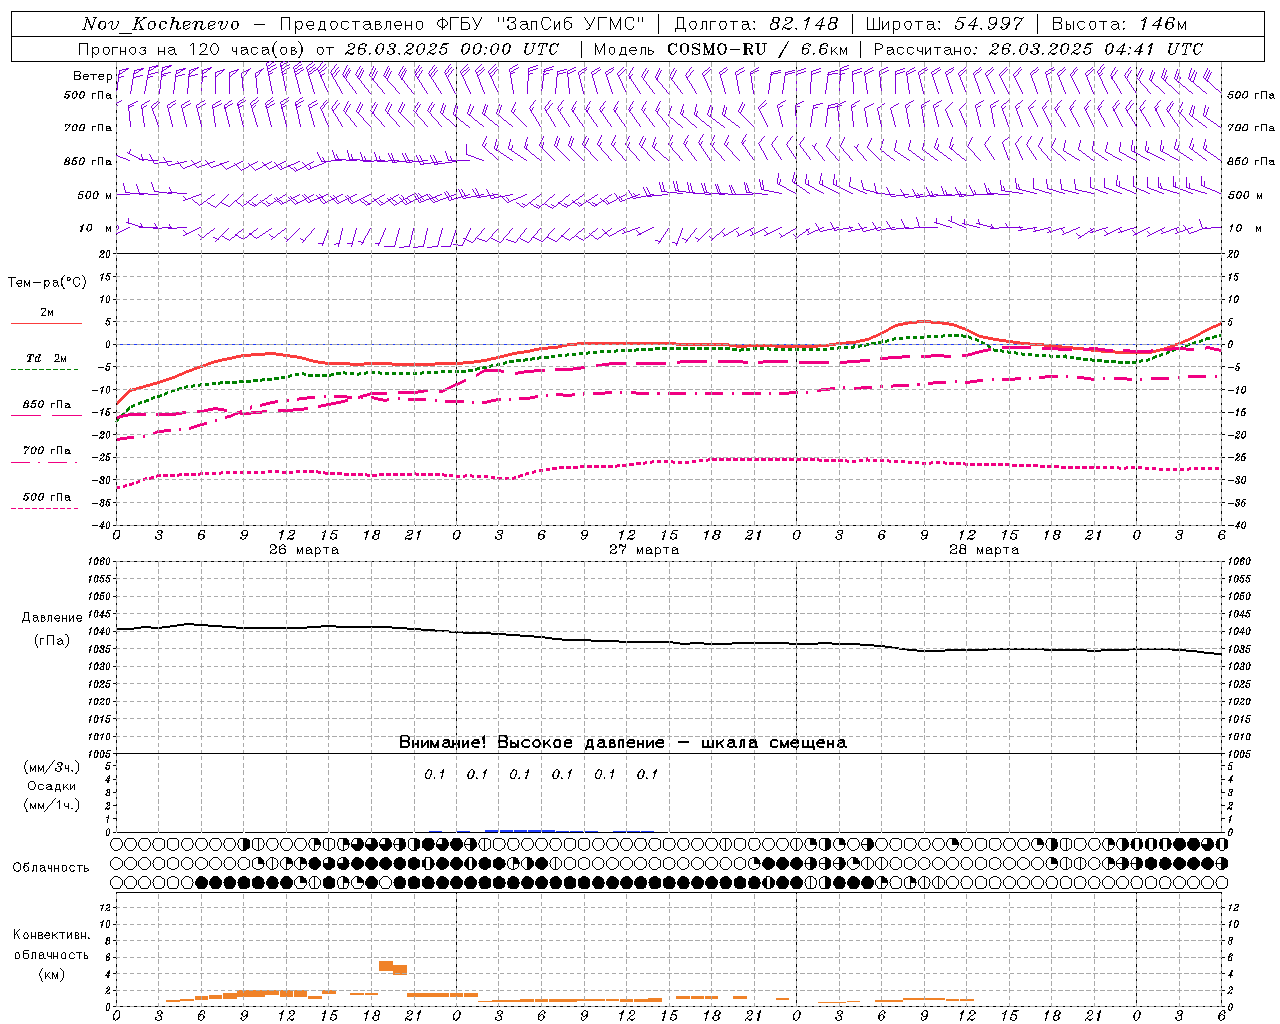Click the '(мм/3ч.)' precipitation unit label
Viewport: 1280px width, 1024px height.
point(51,767)
